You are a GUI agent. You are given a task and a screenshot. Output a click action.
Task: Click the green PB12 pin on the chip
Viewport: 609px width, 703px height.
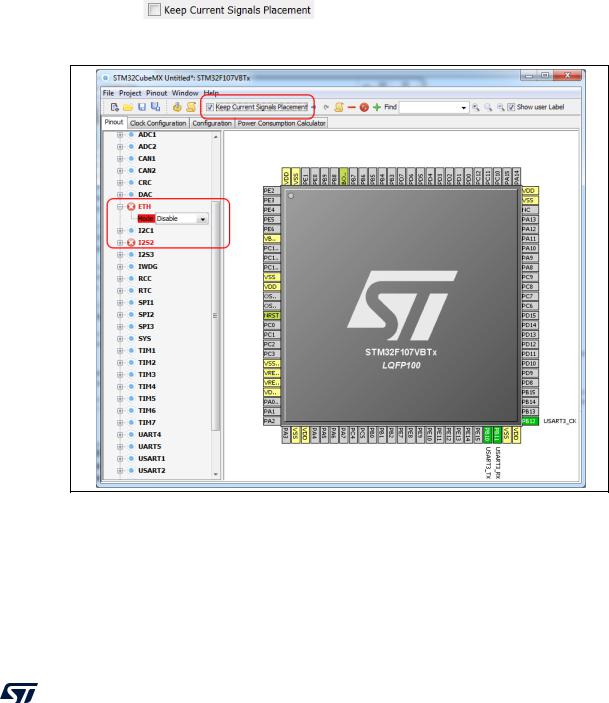529,421
